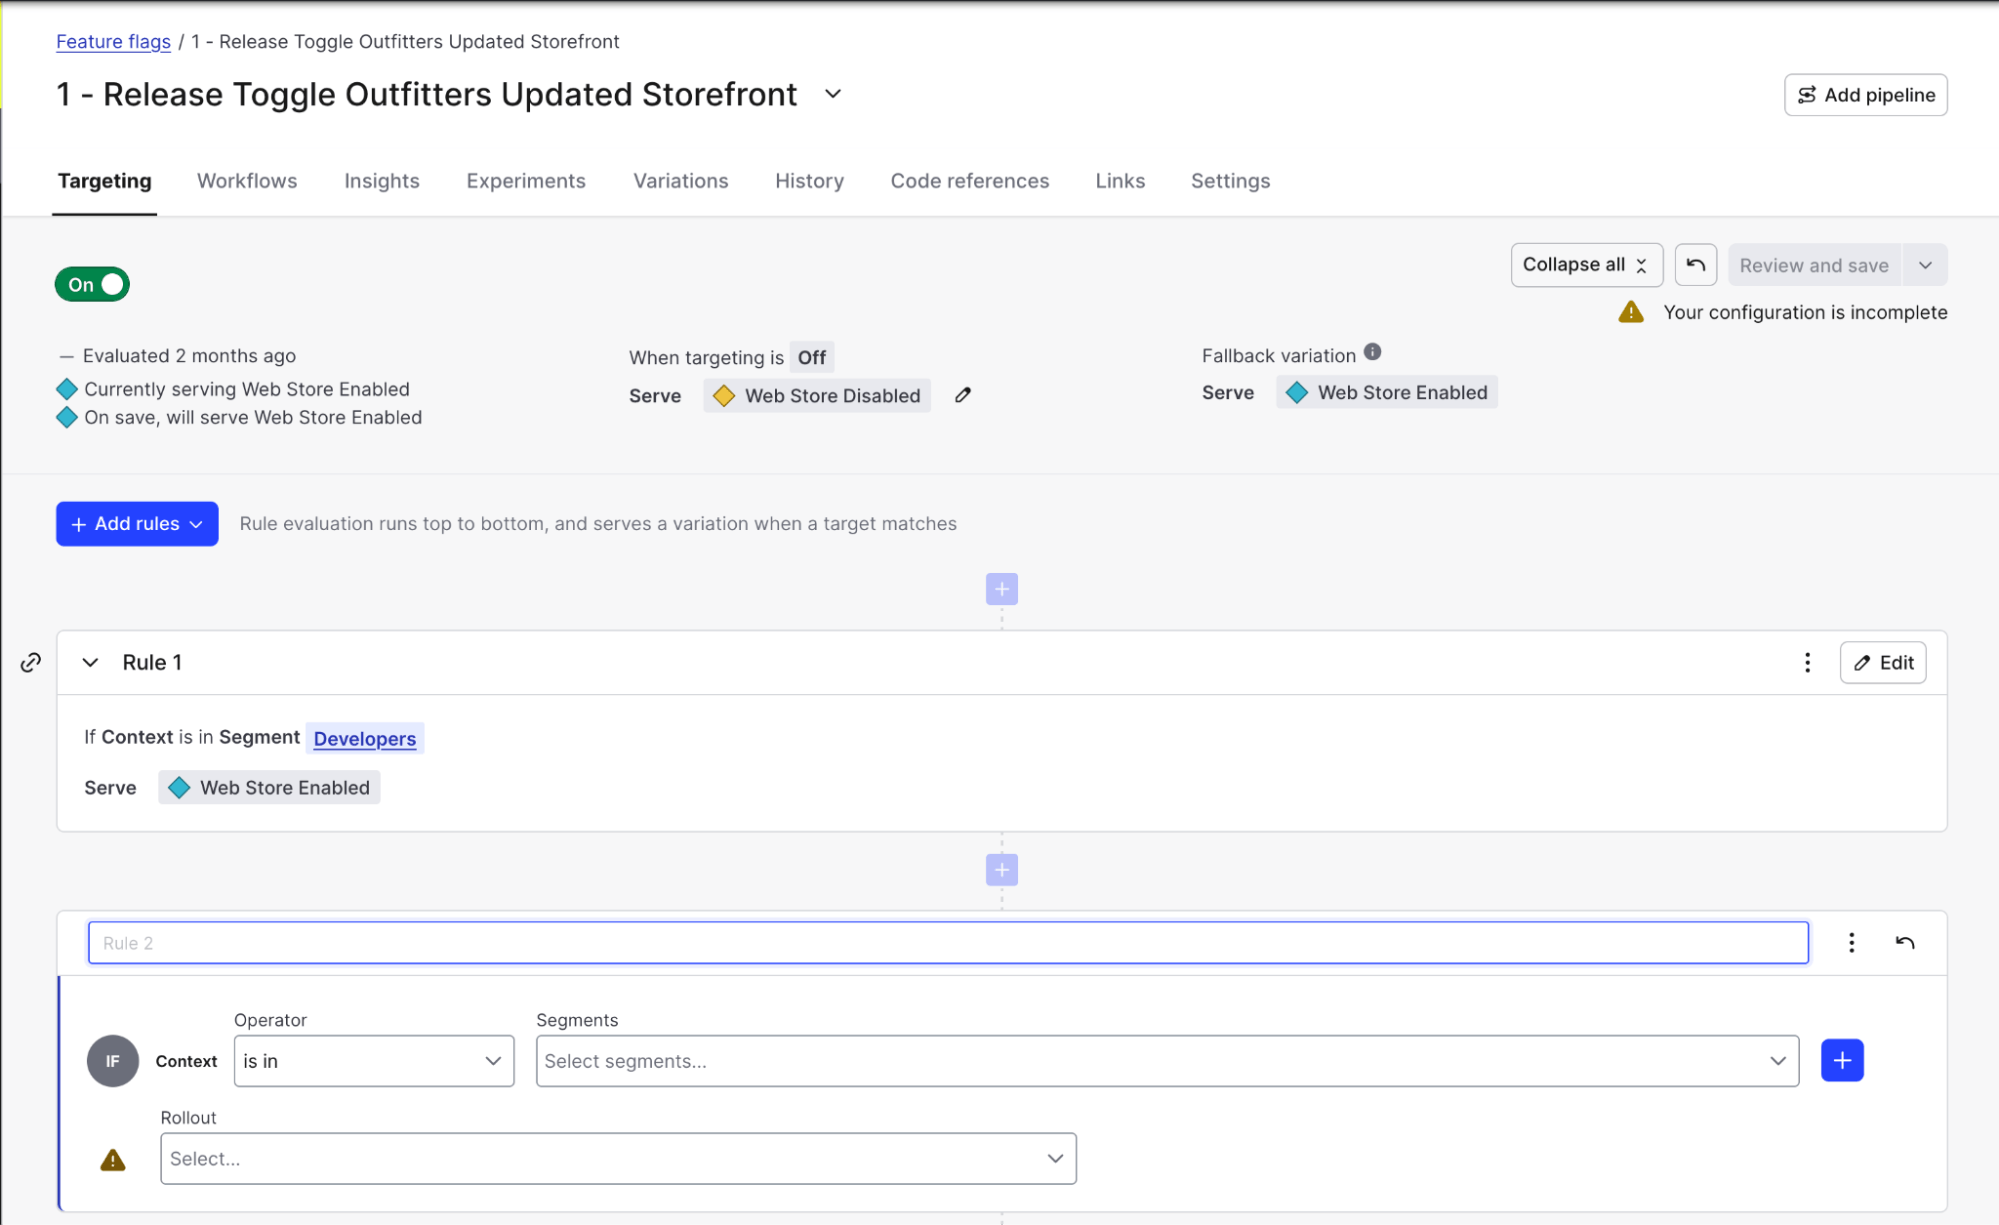This screenshot has width=1999, height=1225.
Task: Click the undo arrow in Rule 2 header
Action: [x=1904, y=942]
